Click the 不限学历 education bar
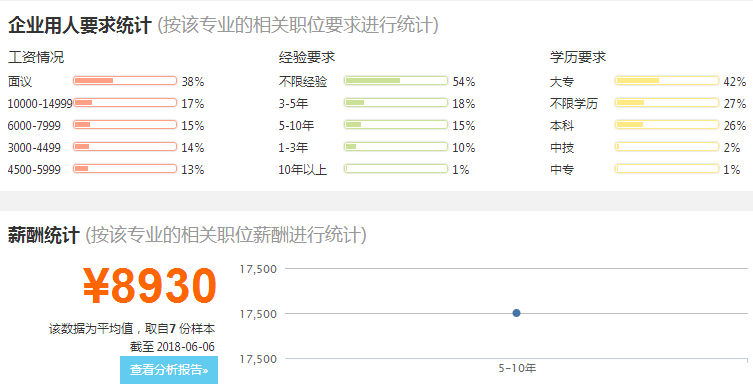Image resolution: width=753 pixels, height=387 pixels. [x=667, y=103]
